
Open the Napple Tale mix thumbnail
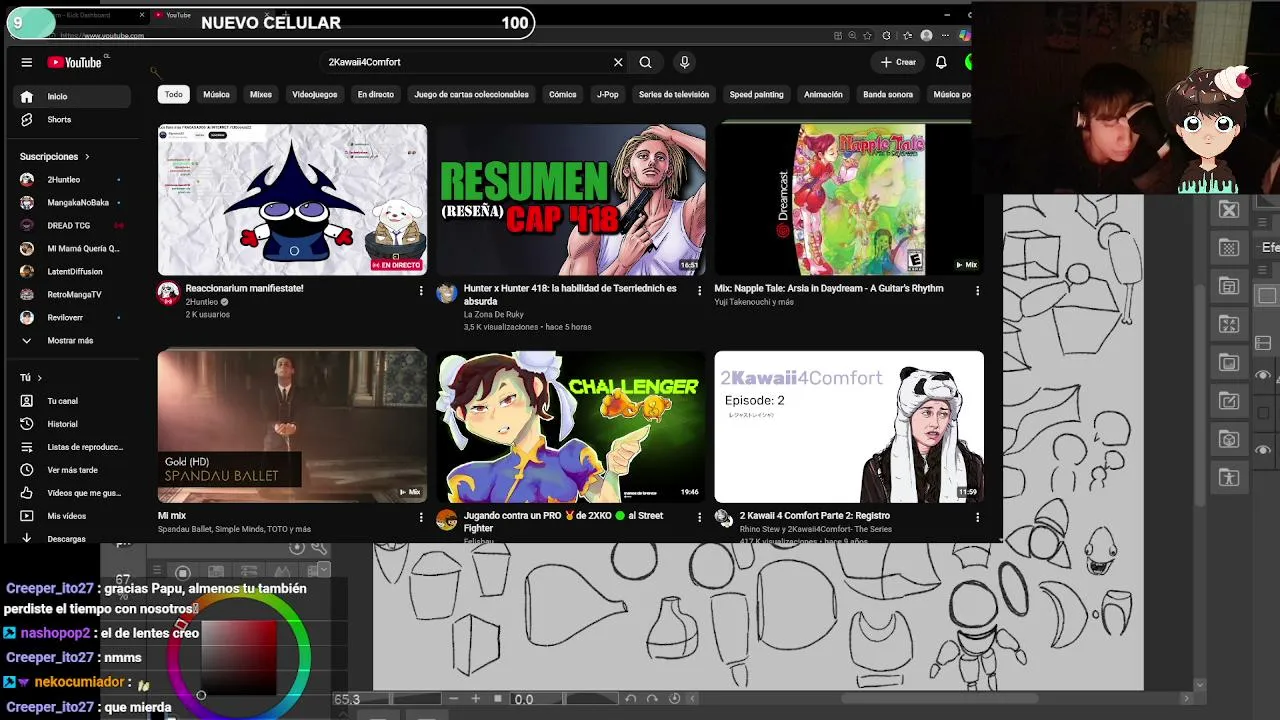849,199
